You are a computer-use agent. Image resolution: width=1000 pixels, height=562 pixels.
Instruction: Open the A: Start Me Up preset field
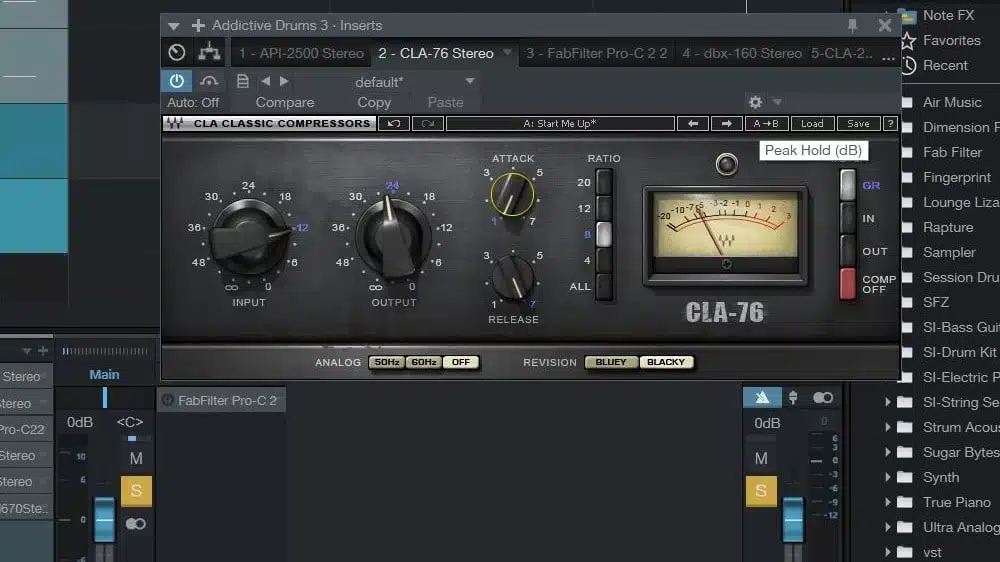(560, 124)
